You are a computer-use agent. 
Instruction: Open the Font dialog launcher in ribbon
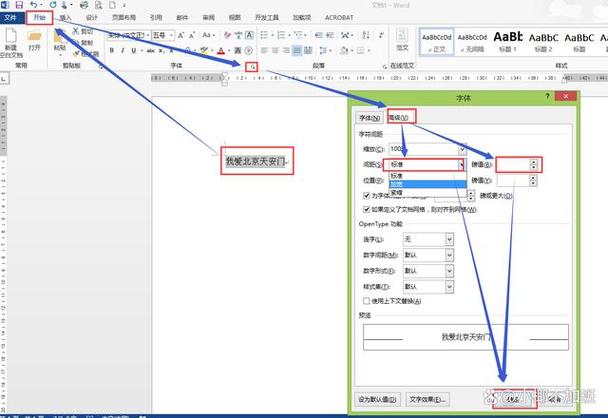coord(252,67)
